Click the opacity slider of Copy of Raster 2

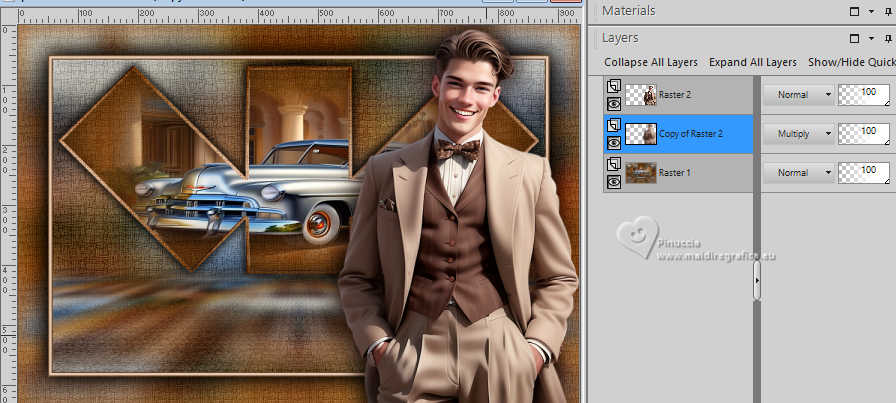click(864, 133)
